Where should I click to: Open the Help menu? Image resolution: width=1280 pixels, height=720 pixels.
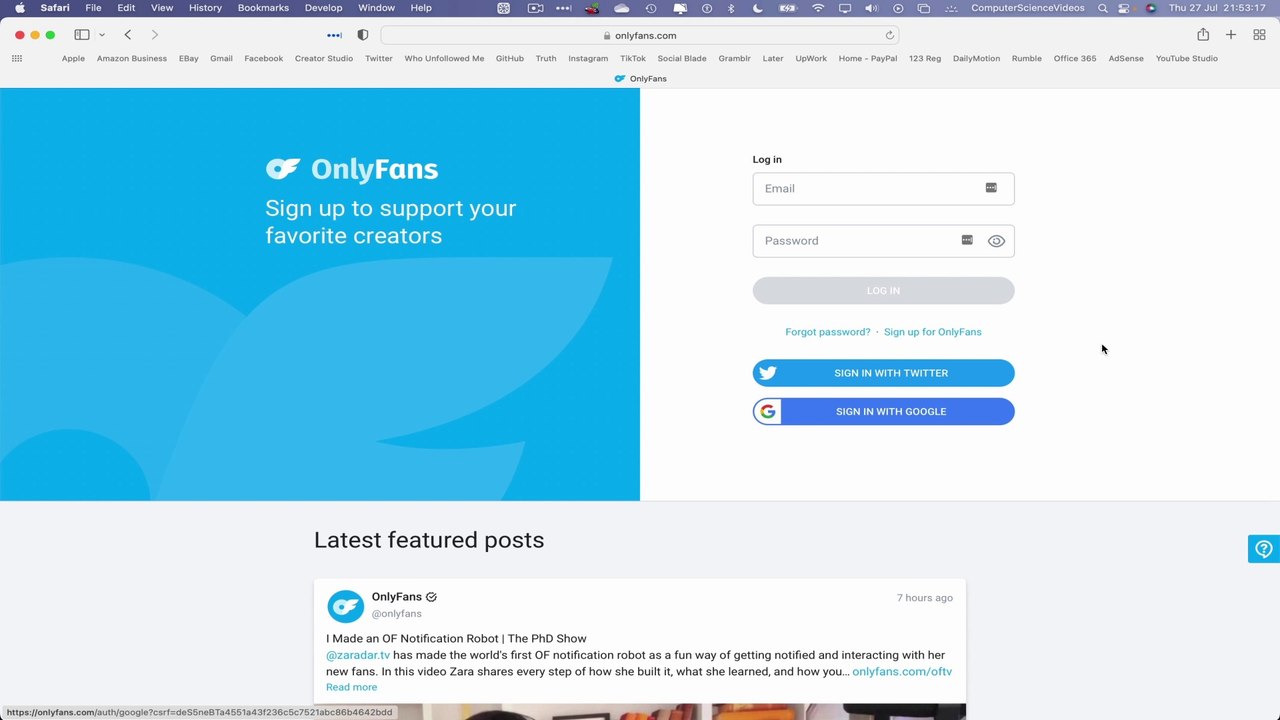pos(421,8)
